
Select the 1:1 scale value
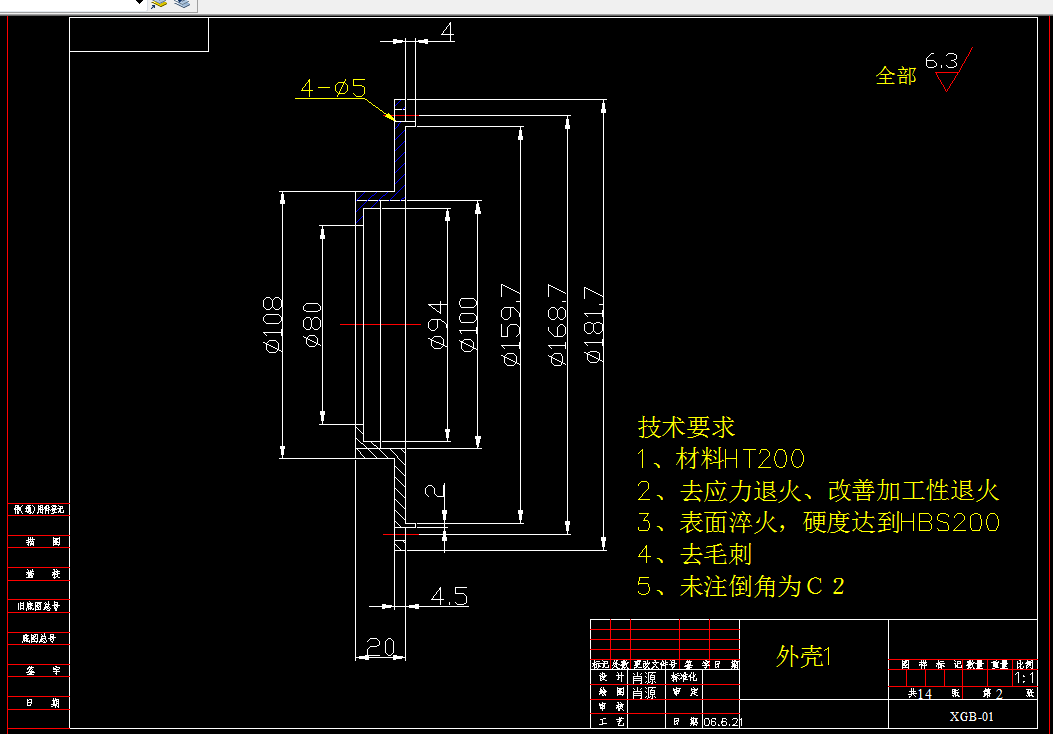tap(1025, 678)
